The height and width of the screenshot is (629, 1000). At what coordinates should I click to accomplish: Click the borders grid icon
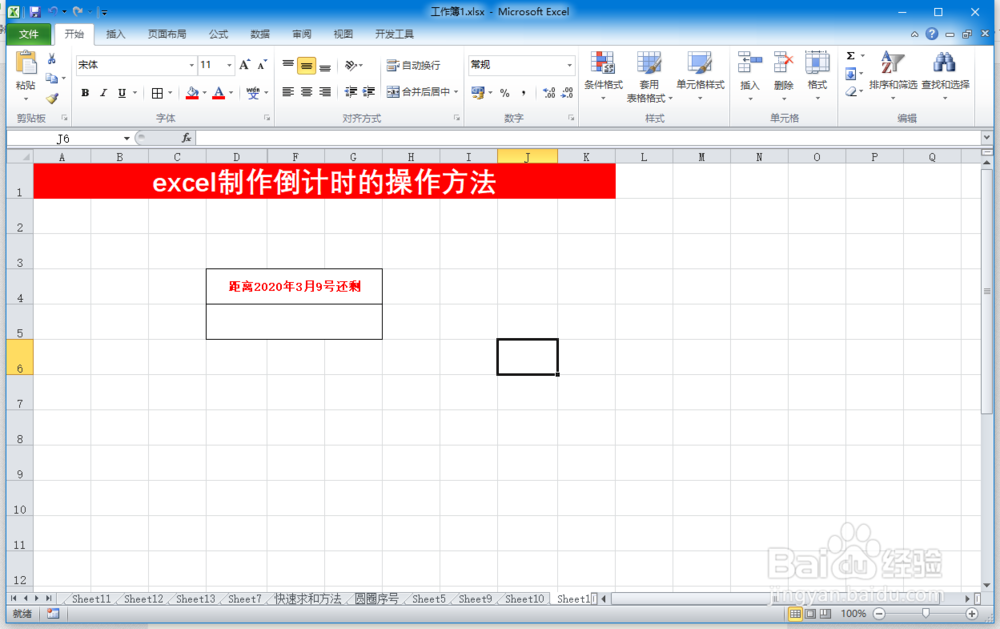coord(158,93)
